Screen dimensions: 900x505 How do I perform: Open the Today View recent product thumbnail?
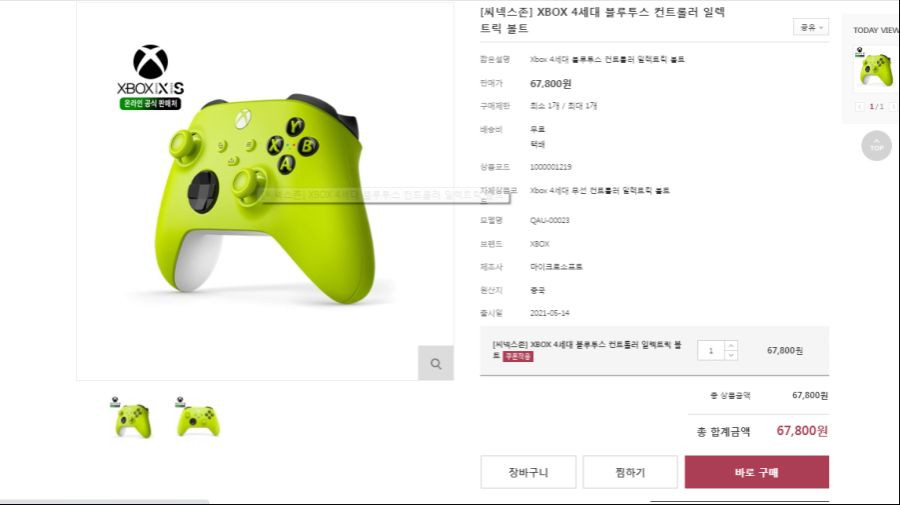[875, 68]
